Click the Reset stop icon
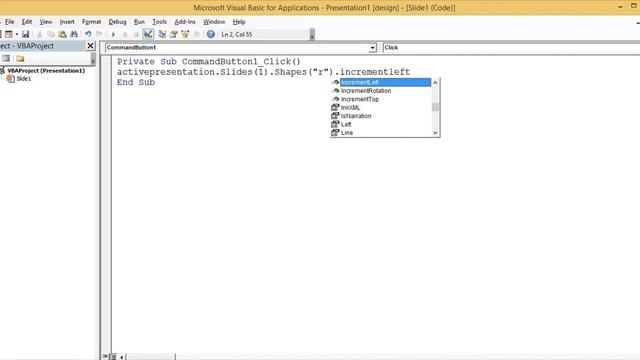Screen dimensions: 640x360 [136, 34]
